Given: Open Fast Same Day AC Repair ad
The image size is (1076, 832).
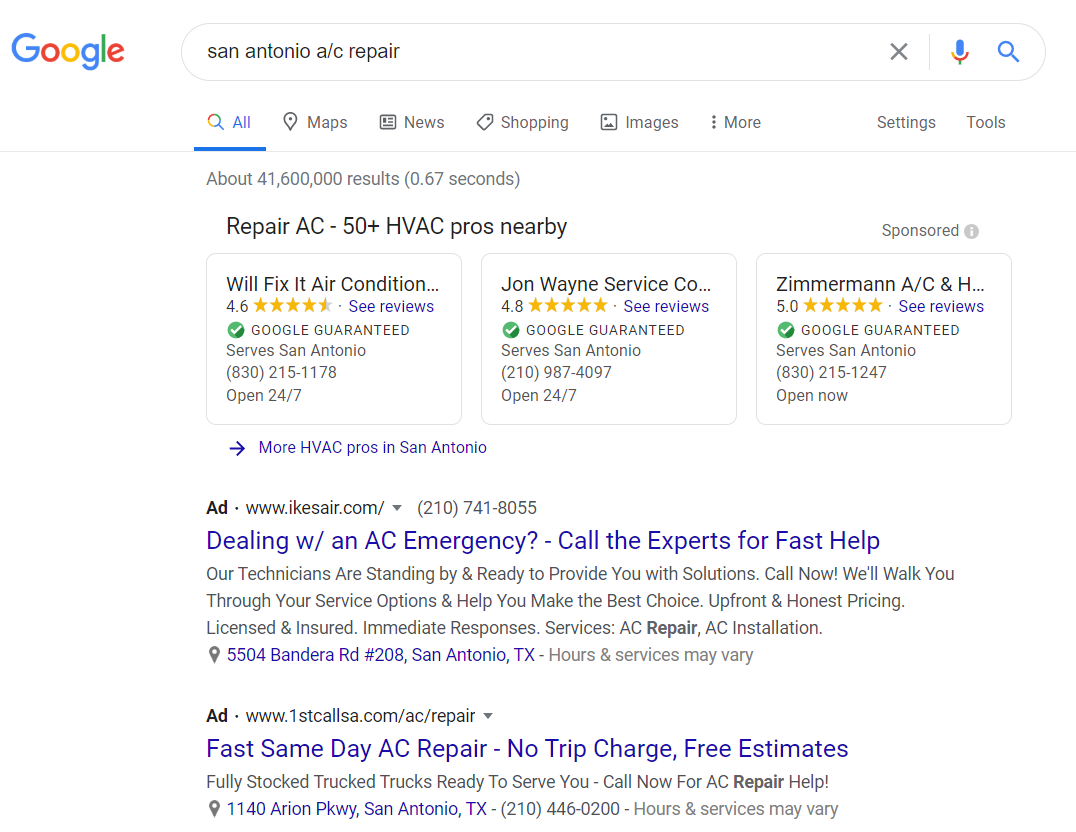Looking at the screenshot, I should coord(527,749).
